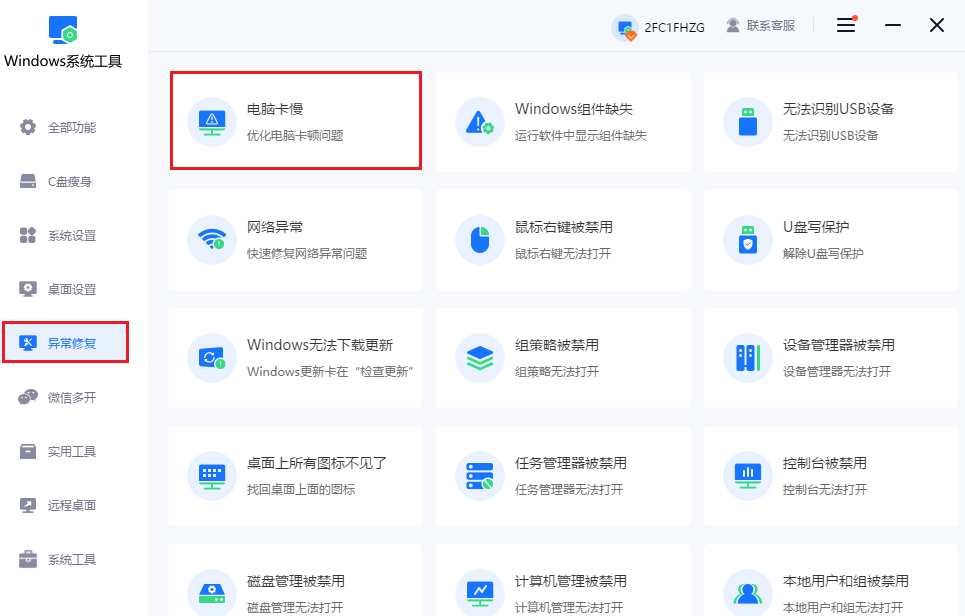
Task: Click 解除U盘写保护 description text
Action: pyautogui.click(x=823, y=254)
